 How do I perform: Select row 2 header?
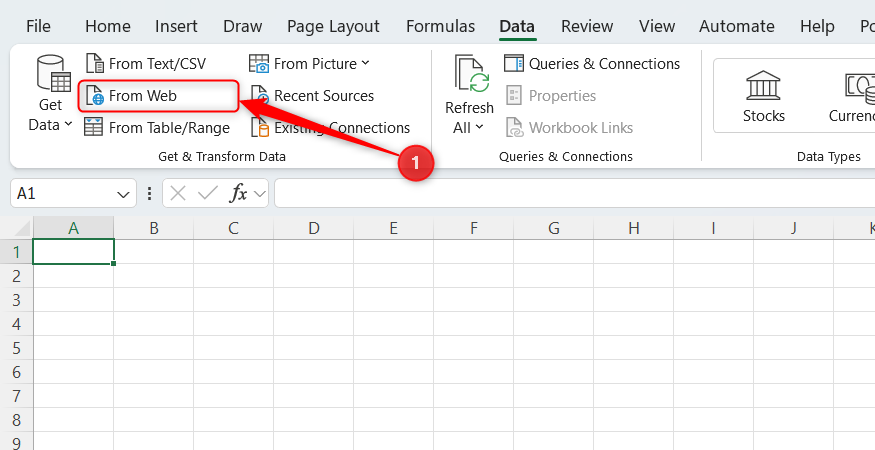pos(17,276)
